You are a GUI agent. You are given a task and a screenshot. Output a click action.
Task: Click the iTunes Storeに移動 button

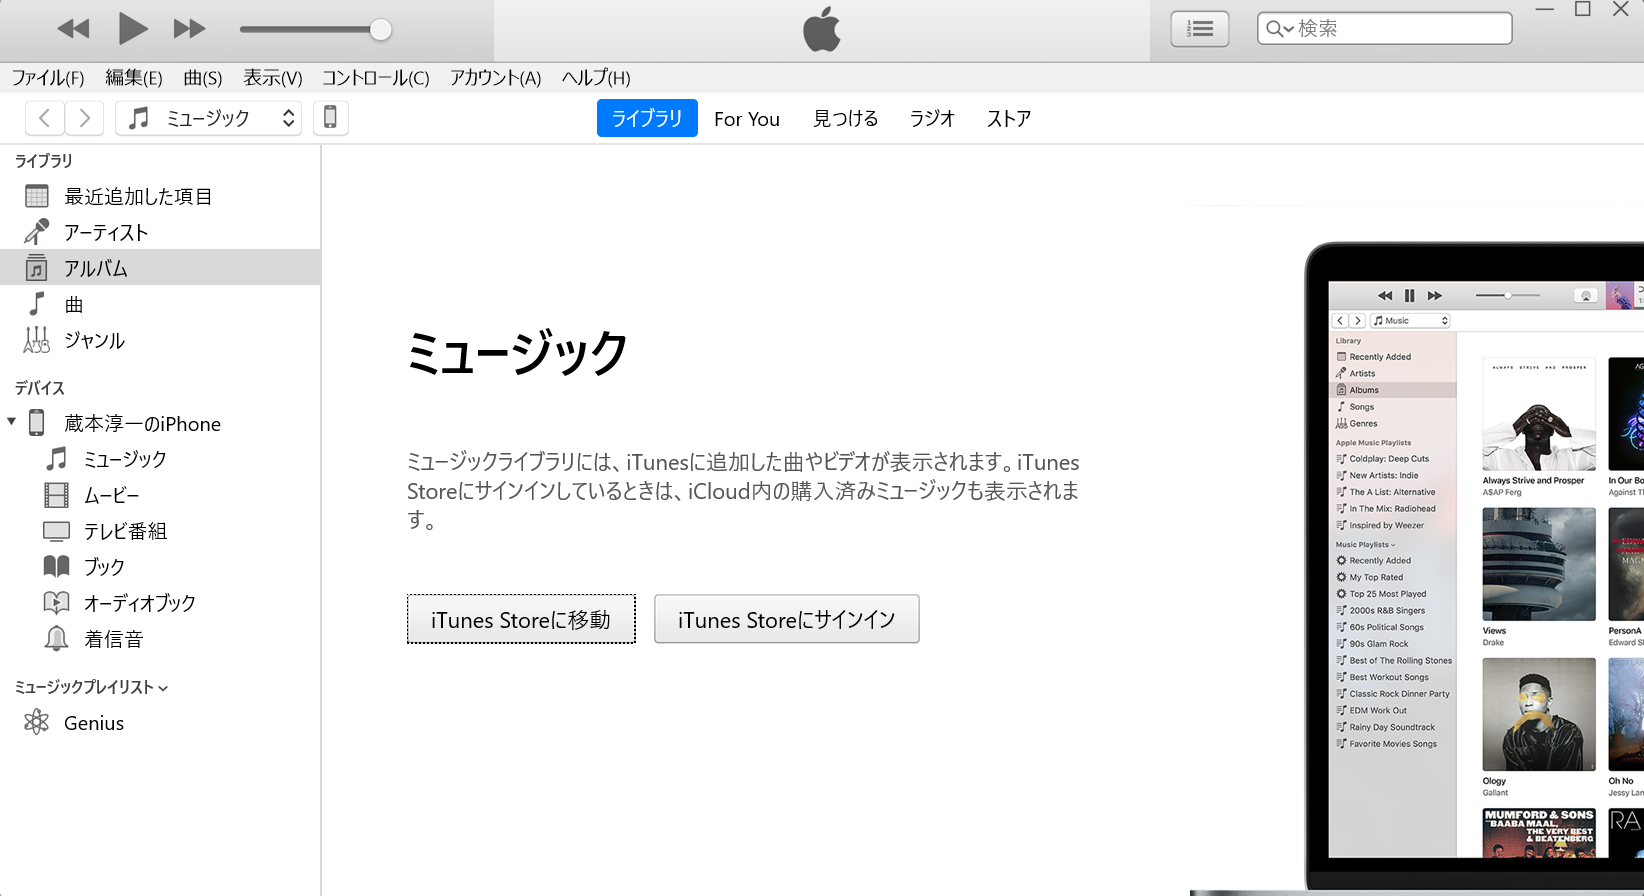(521, 620)
